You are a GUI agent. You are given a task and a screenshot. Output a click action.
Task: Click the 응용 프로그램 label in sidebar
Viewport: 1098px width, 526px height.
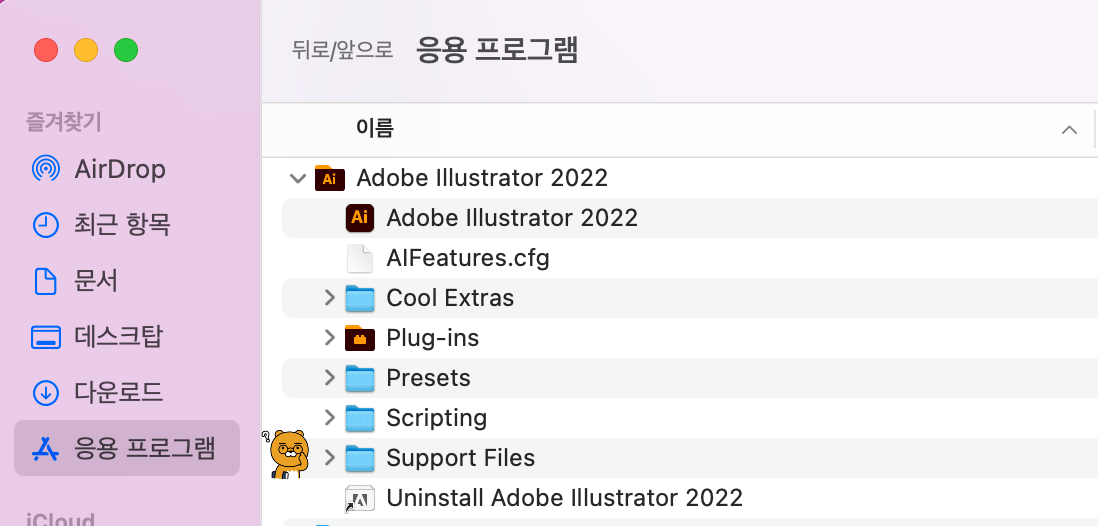[x=144, y=448]
